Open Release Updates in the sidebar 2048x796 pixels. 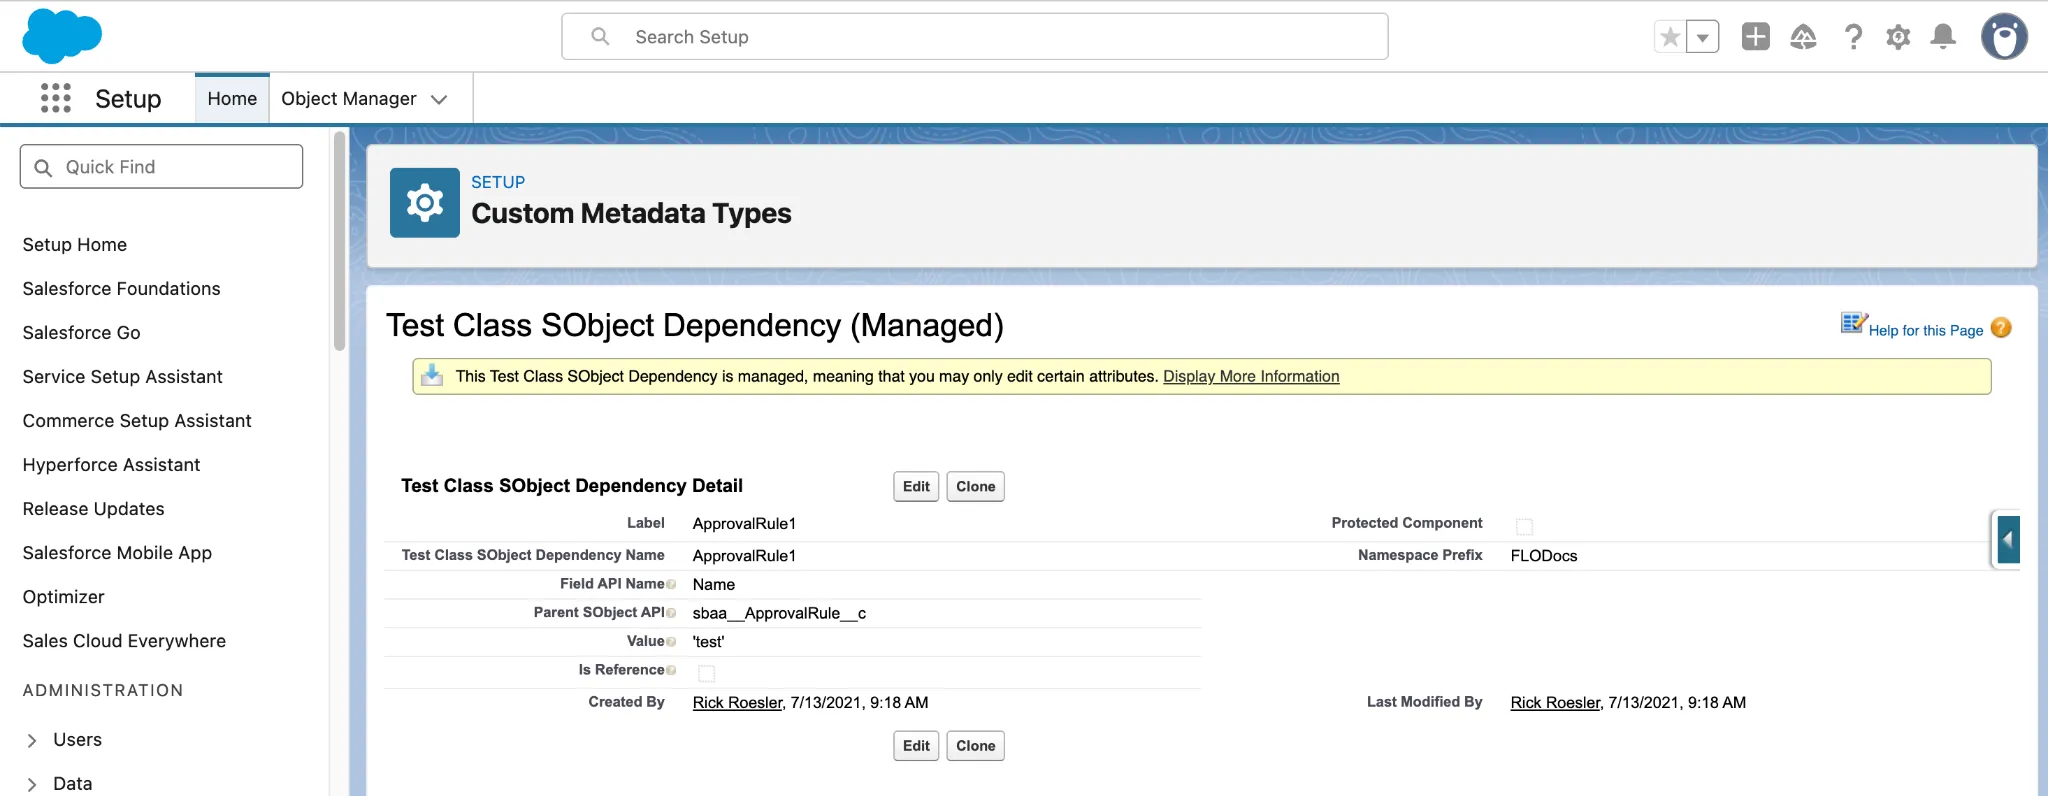point(94,509)
